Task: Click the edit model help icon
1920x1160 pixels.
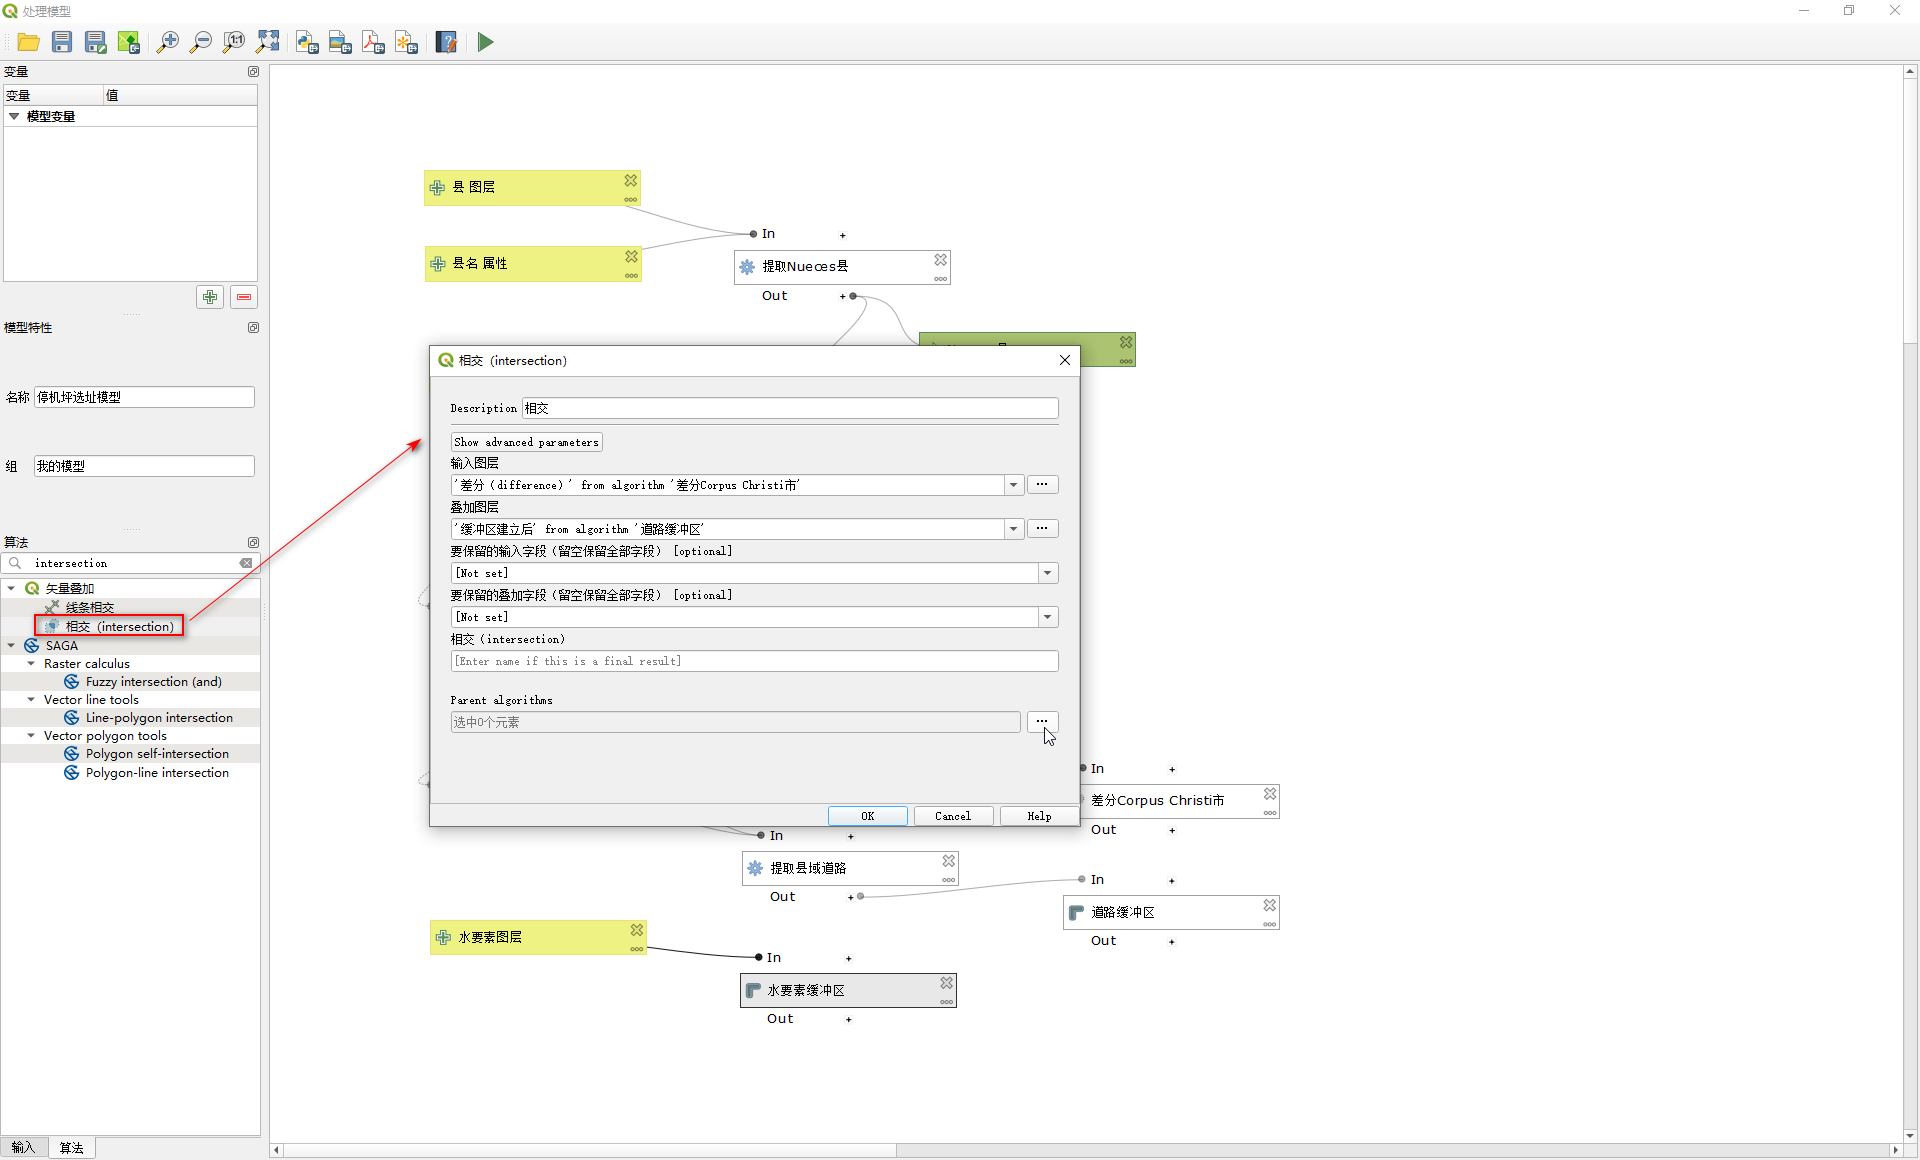Action: tap(446, 42)
